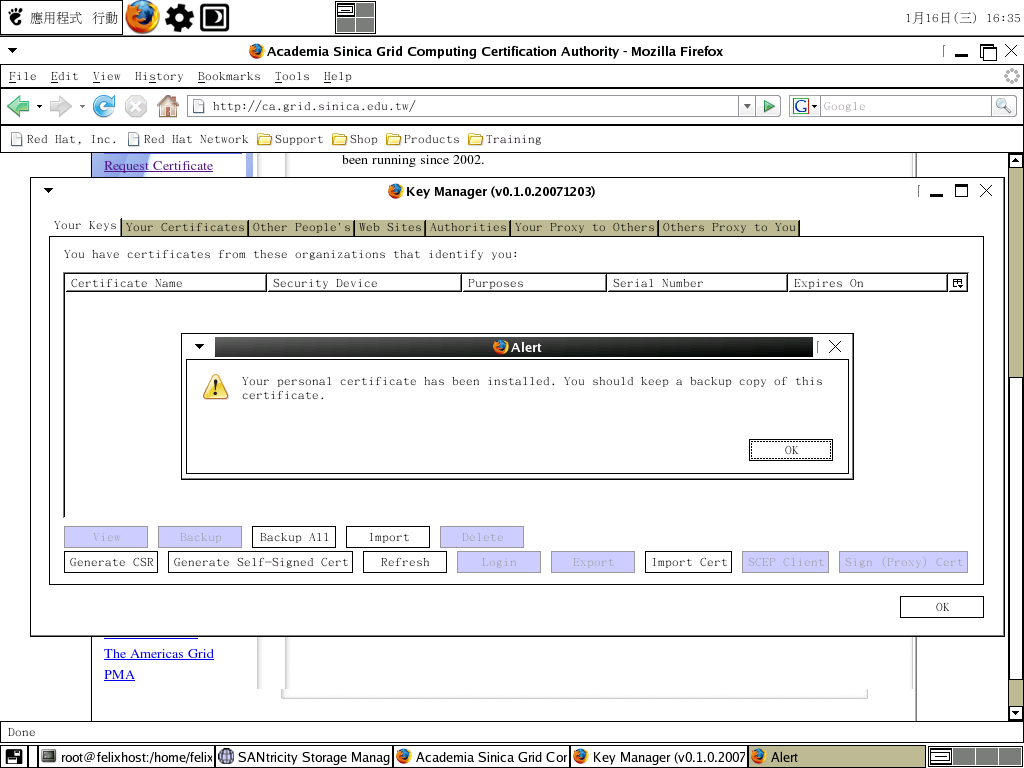Open the Products bookmarks folder
This screenshot has height=768, width=1024.
[423, 139]
